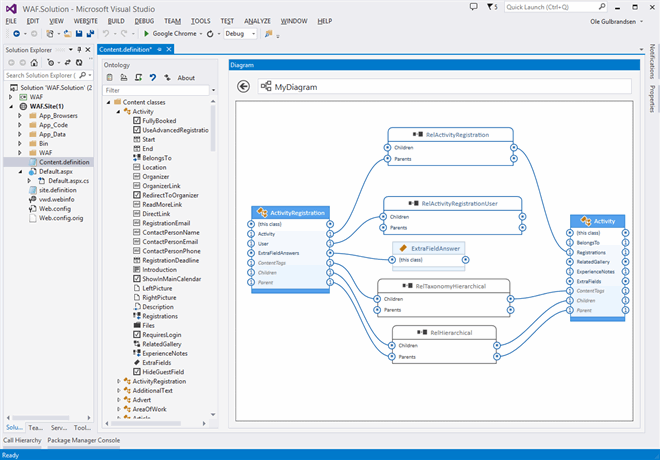Select the FullyBooked checkbox item
The width and height of the screenshot is (660, 460).
(x=156, y=121)
